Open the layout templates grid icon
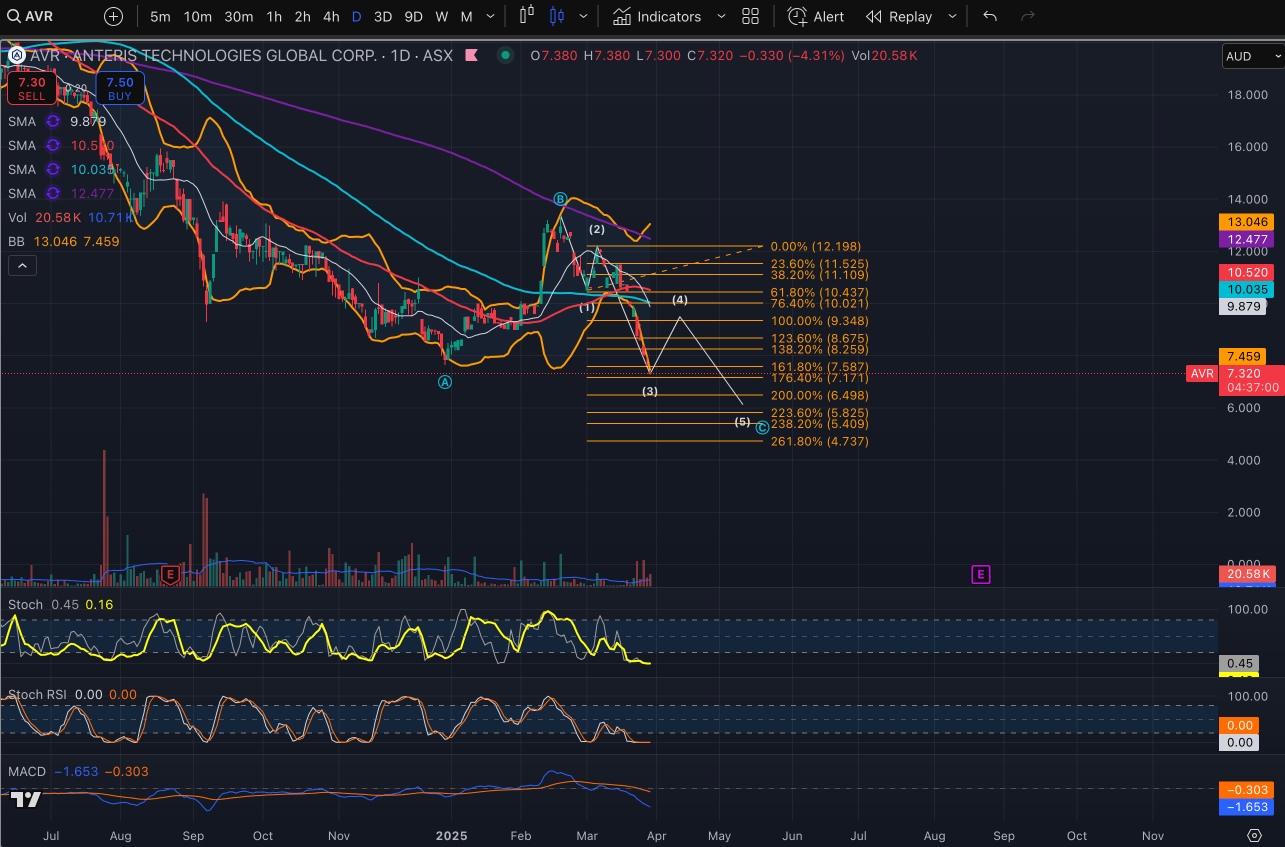Viewport: 1285px width, 847px height. click(x=751, y=16)
